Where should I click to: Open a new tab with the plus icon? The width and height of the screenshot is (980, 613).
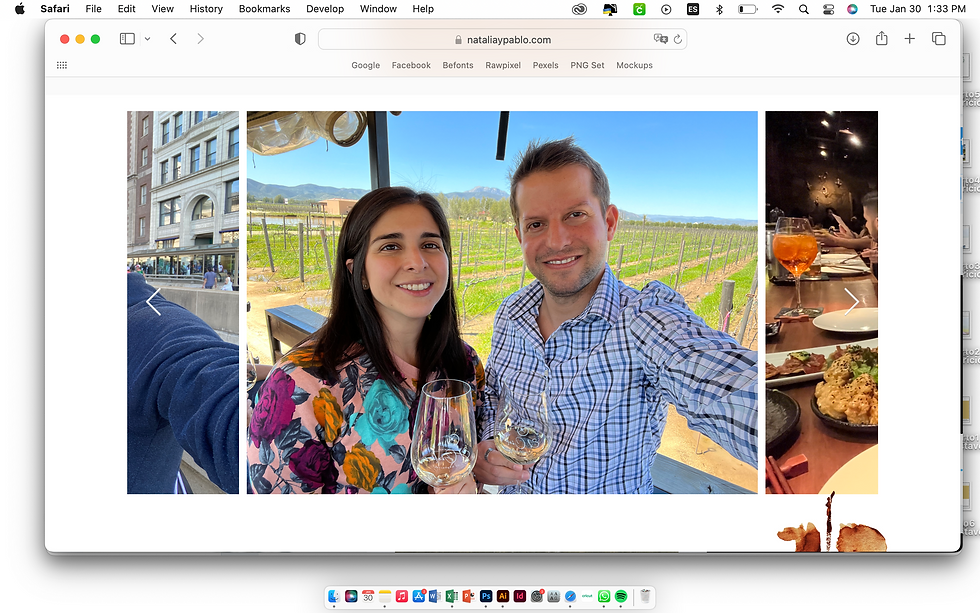point(909,39)
